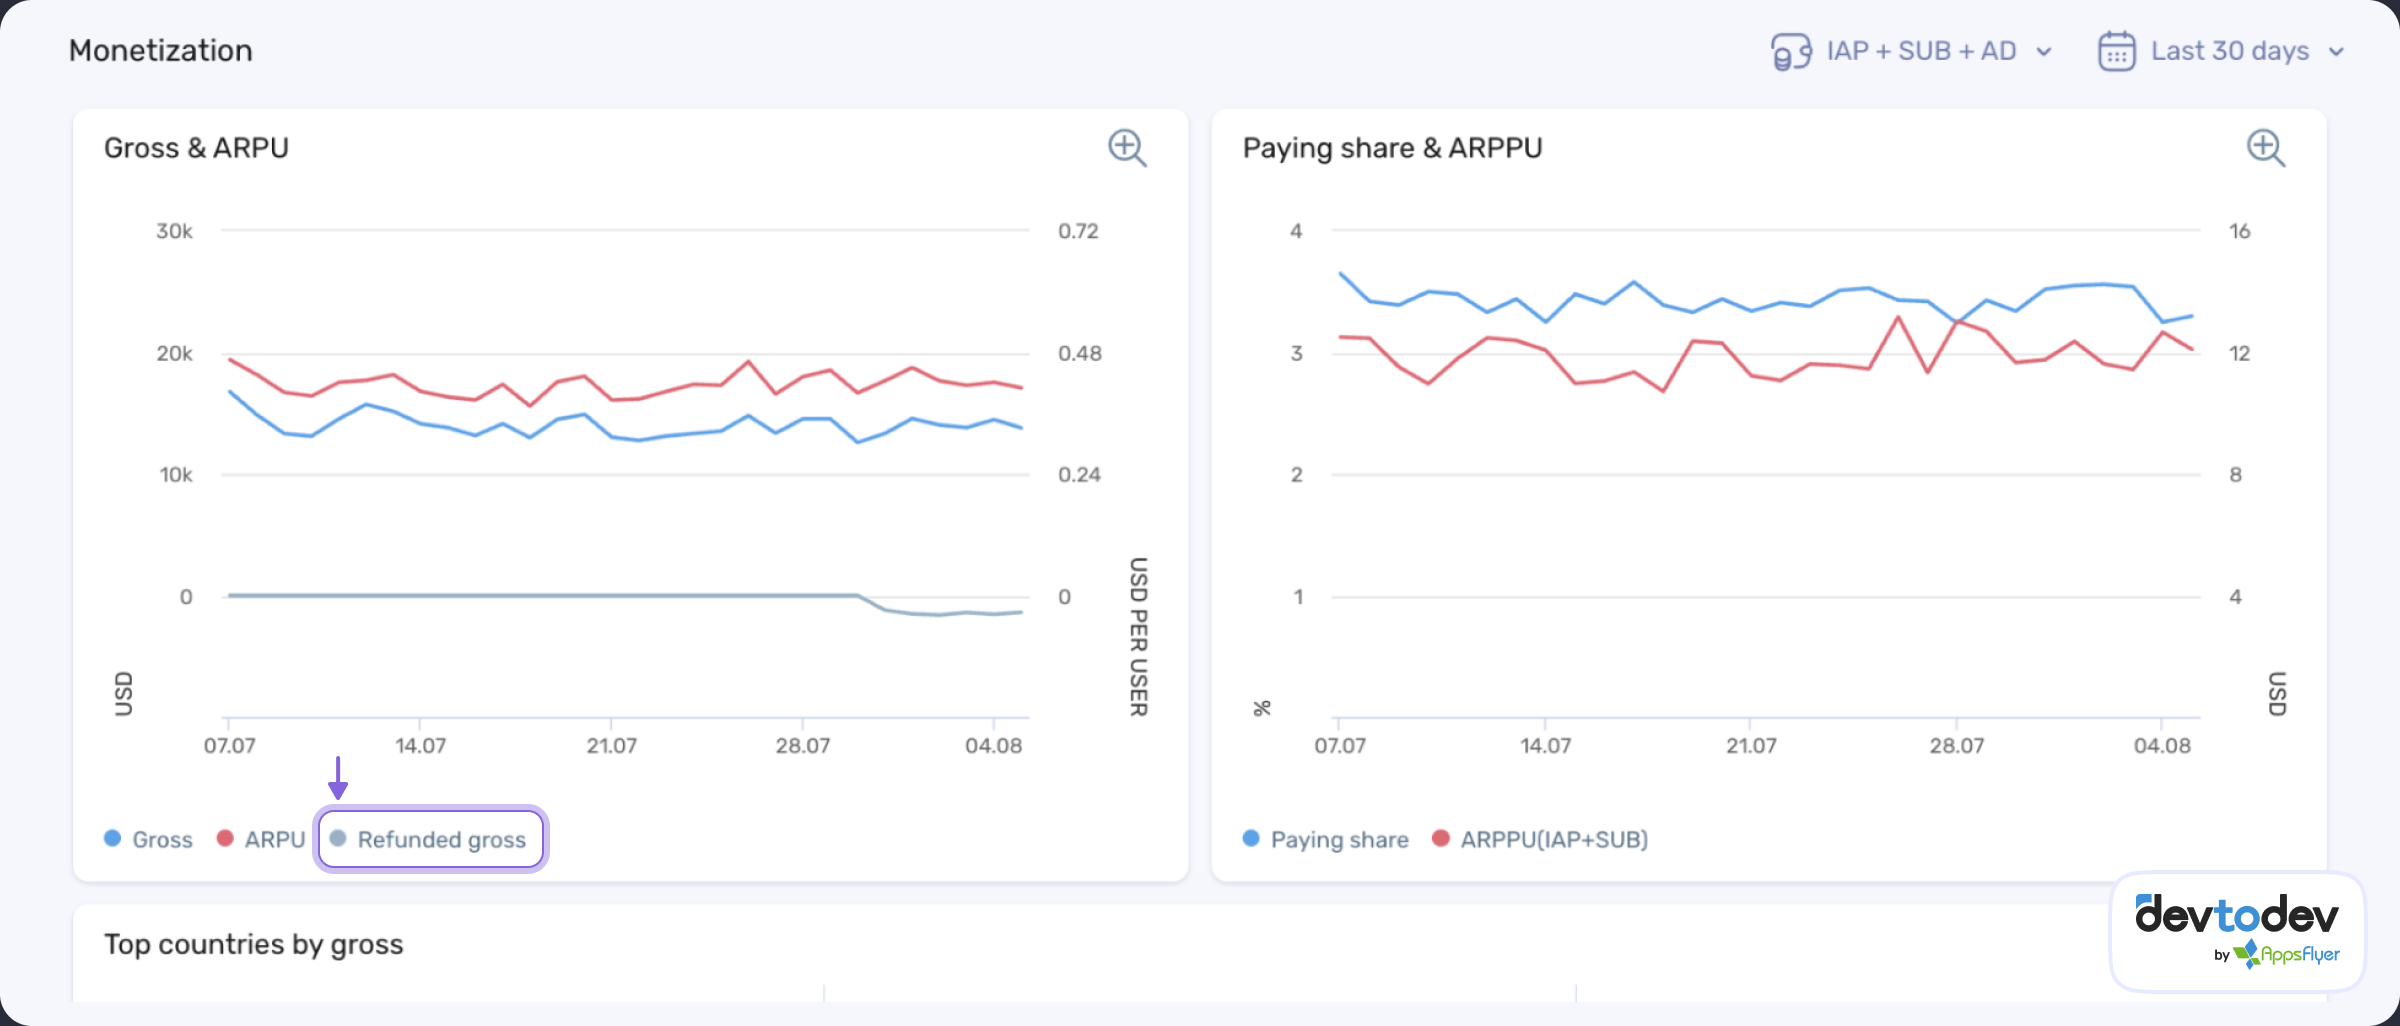The height and width of the screenshot is (1026, 2400).
Task: Click the Gross & ARPU chart title
Action: point(196,148)
